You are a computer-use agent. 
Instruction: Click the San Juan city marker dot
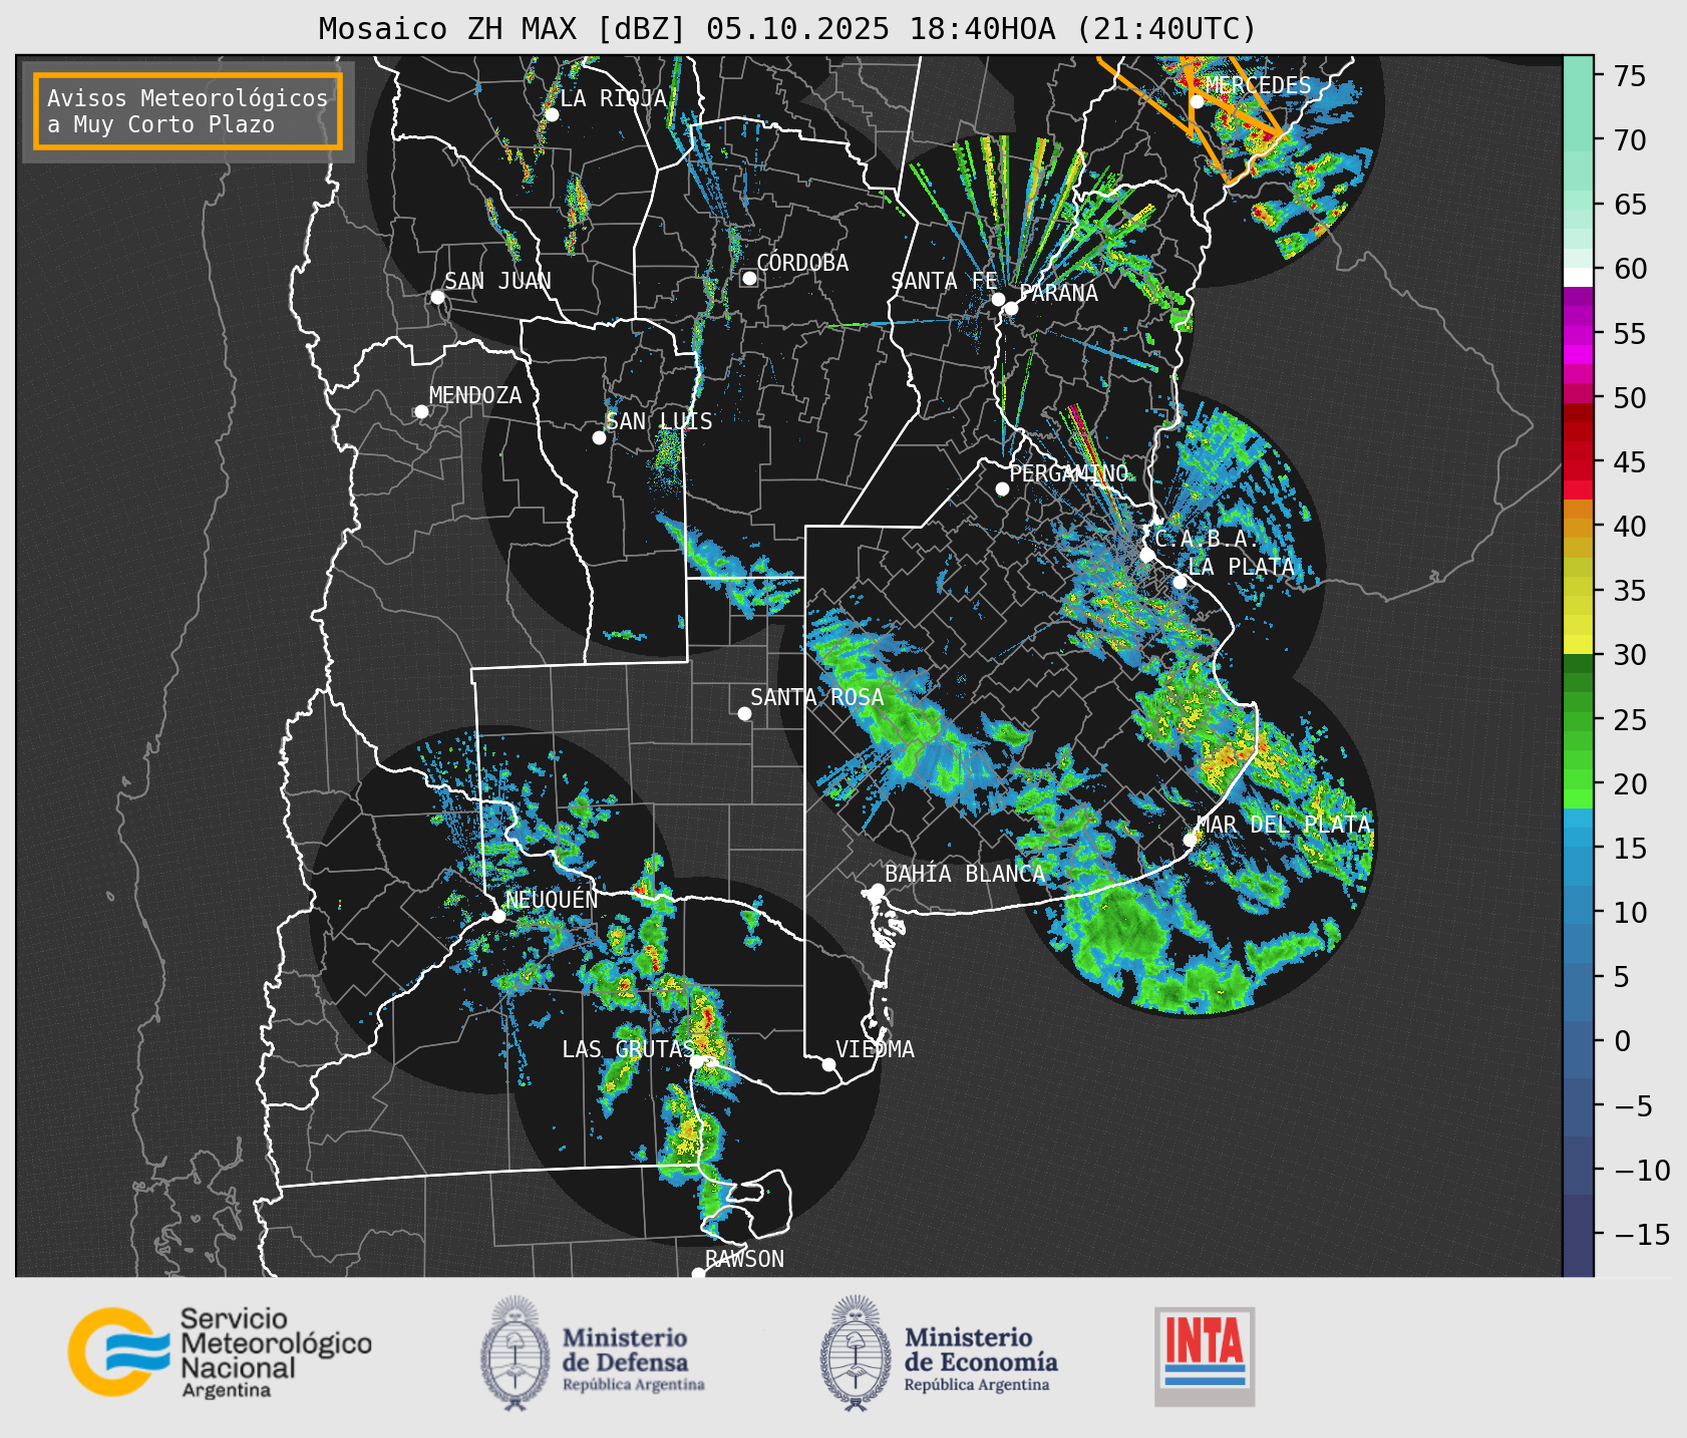pos(437,297)
